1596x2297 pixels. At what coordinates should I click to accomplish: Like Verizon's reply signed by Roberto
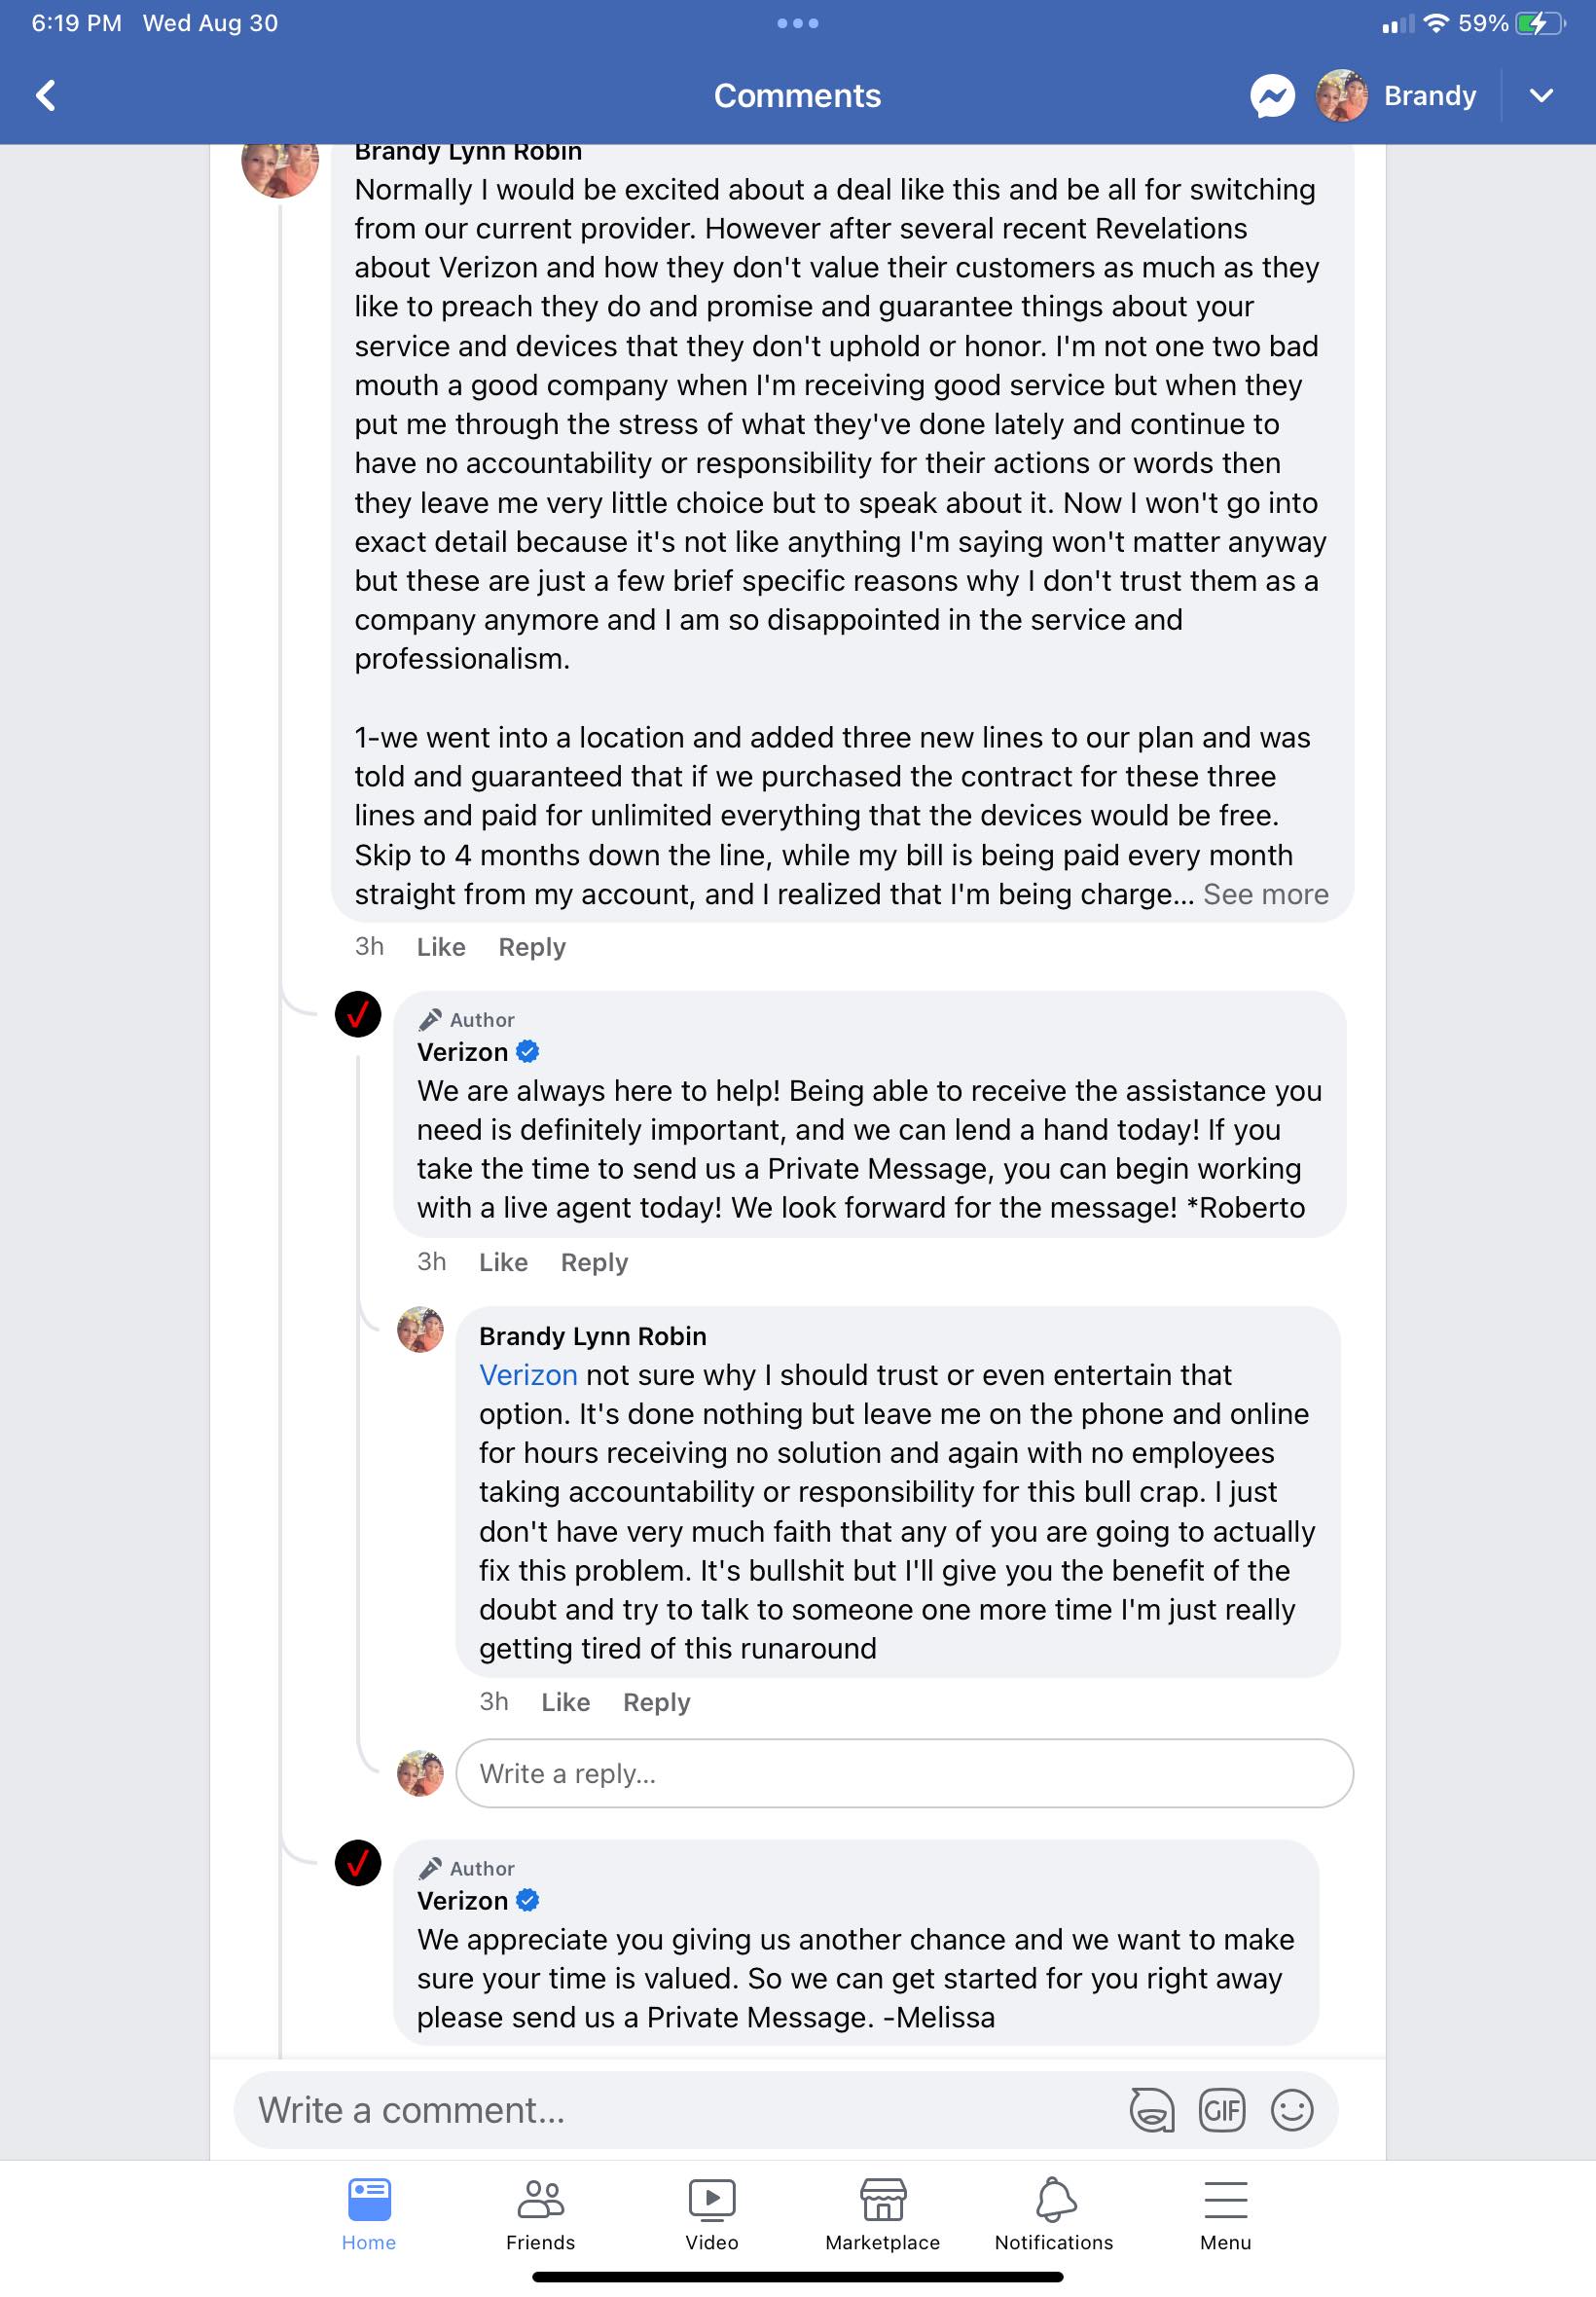(x=503, y=1262)
